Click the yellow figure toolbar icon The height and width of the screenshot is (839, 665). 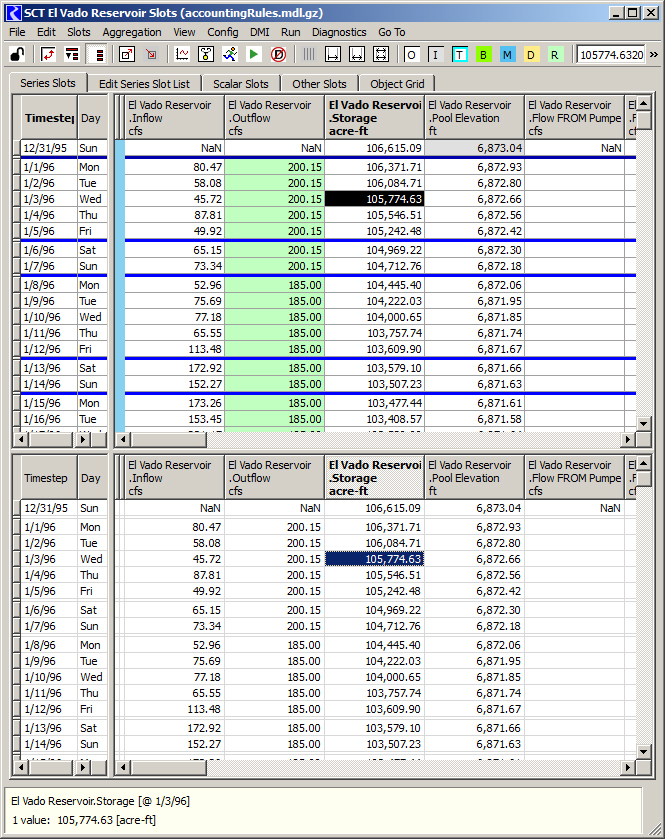(206, 55)
